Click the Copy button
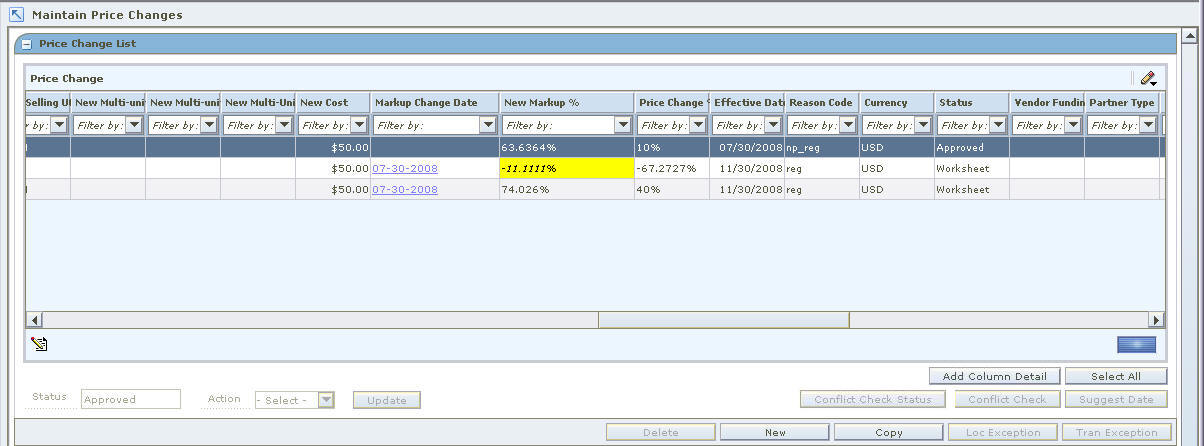Image resolution: width=1204 pixels, height=446 pixels. (x=888, y=432)
